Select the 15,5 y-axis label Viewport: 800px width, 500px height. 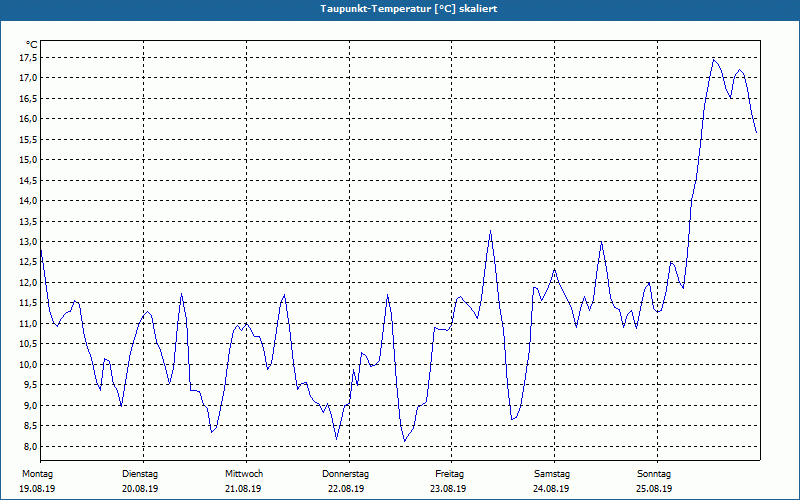(29, 139)
